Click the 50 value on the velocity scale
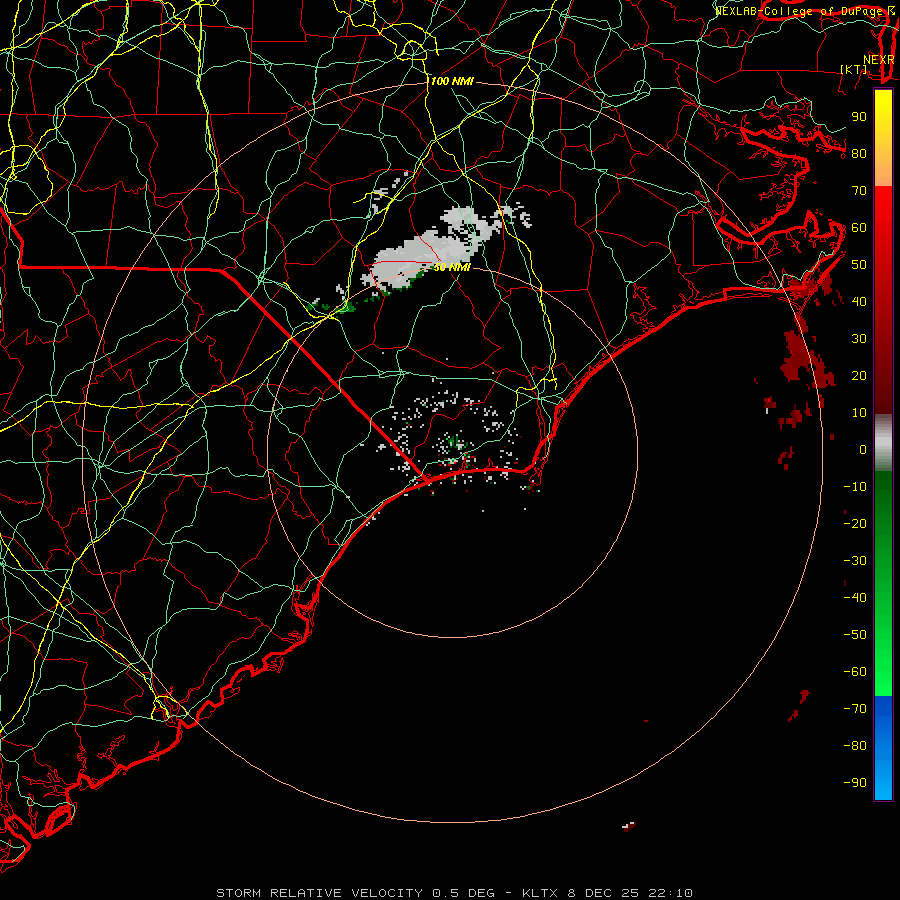 coord(859,265)
